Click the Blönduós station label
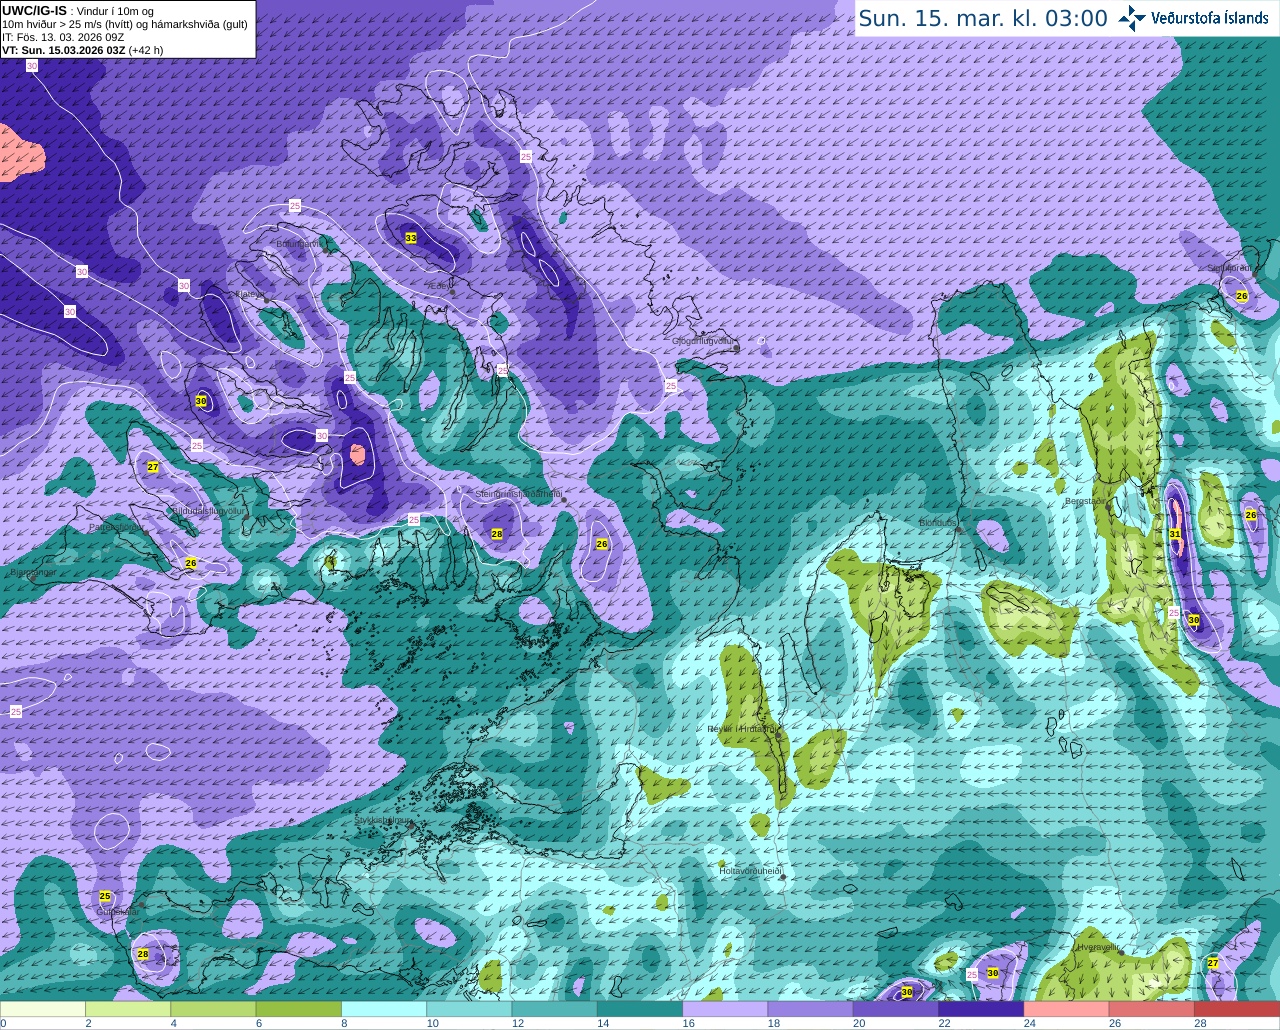 pos(938,522)
